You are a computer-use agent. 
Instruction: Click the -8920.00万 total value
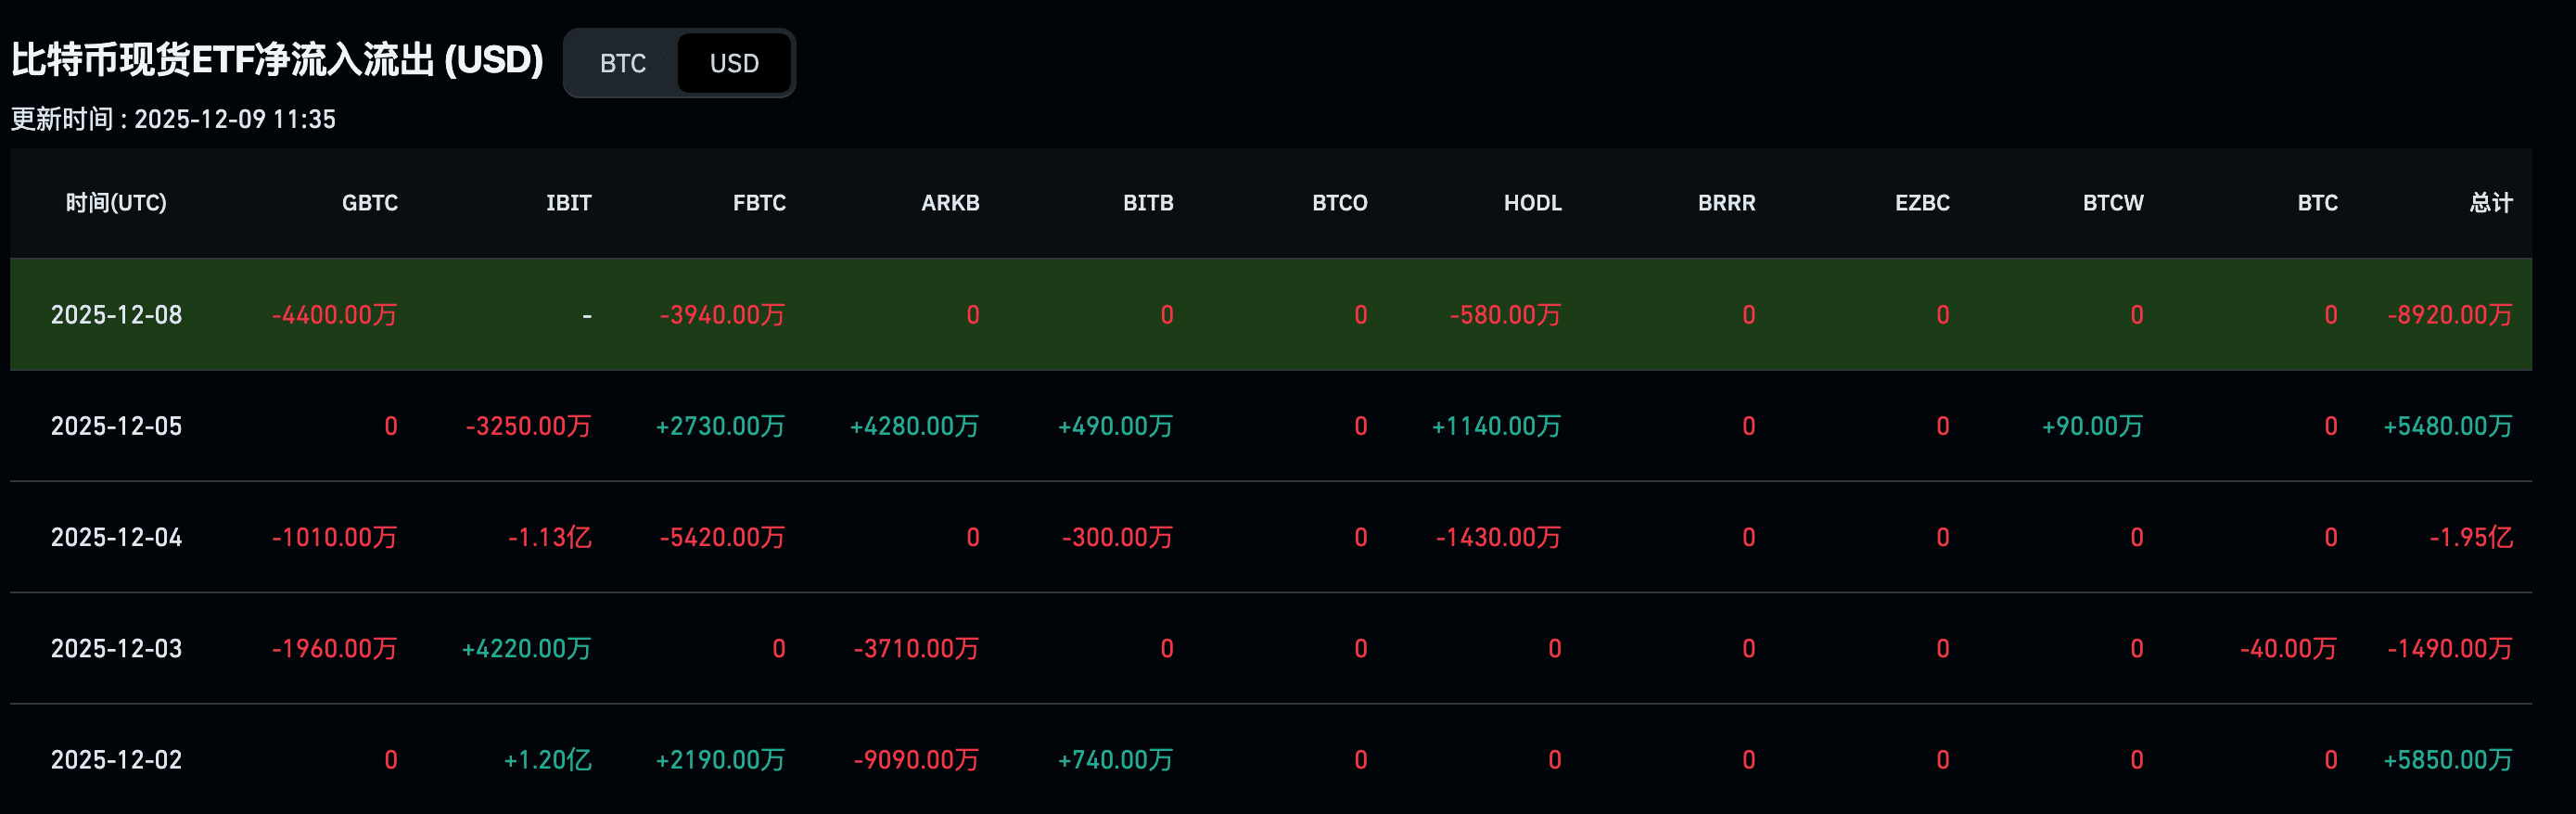[x=2449, y=315]
